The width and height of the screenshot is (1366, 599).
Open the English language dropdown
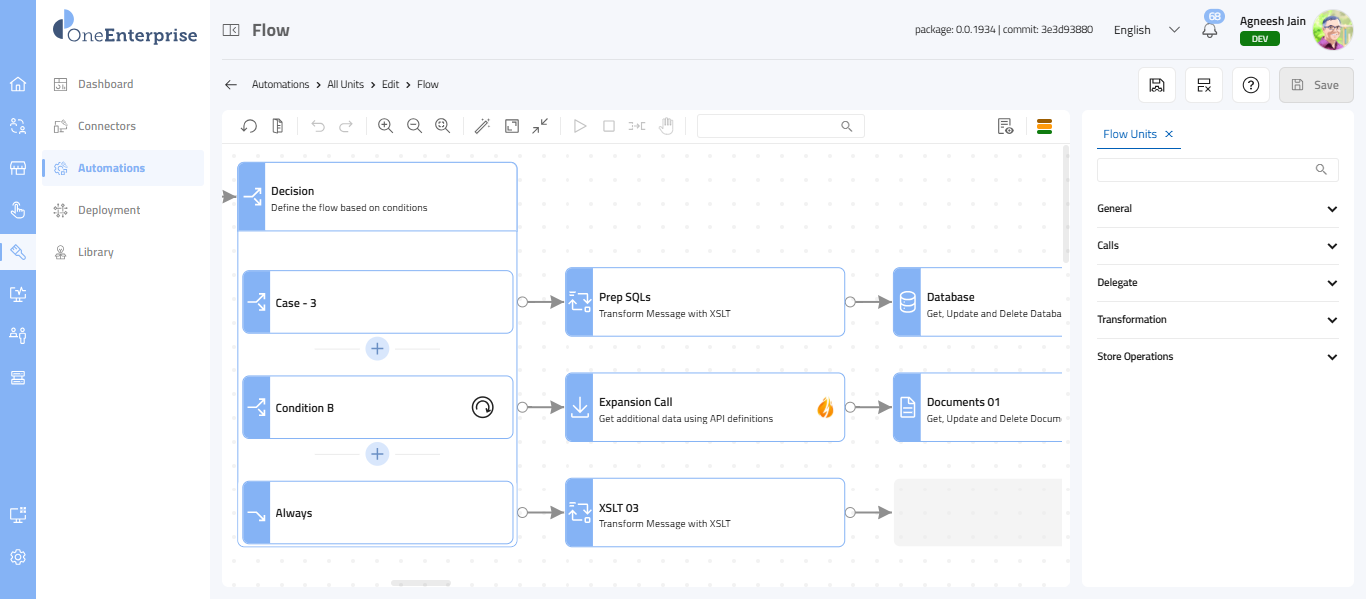[1147, 30]
